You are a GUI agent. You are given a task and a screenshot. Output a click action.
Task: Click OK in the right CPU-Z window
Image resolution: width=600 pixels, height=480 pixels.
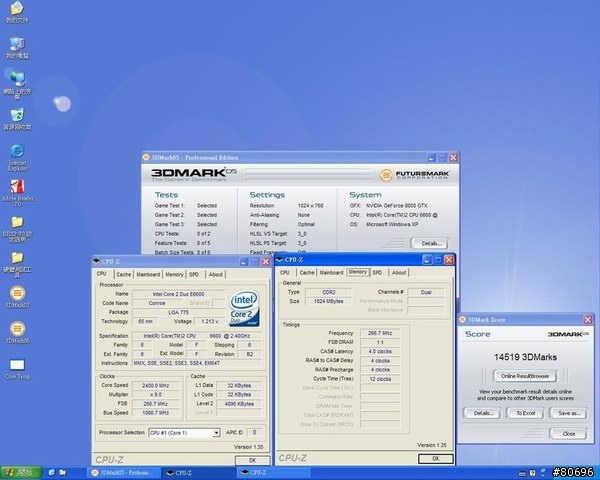(435, 458)
